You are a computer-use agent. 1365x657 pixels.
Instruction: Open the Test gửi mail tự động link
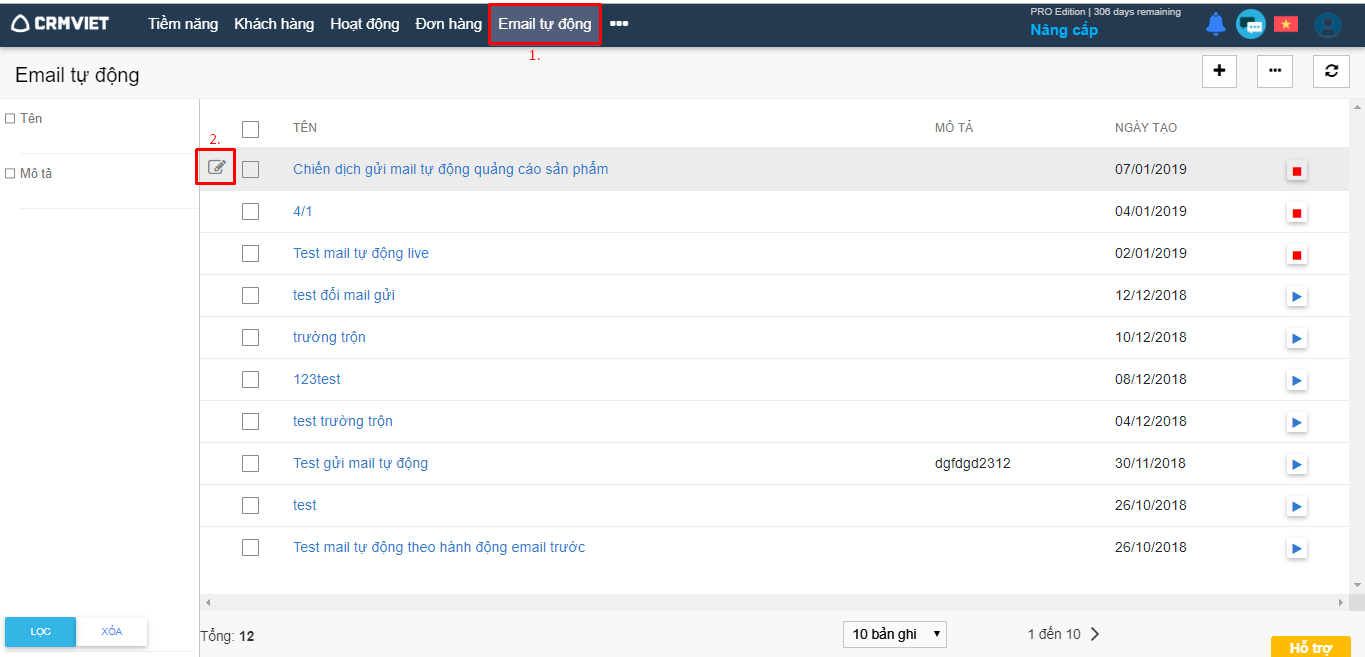(x=360, y=463)
